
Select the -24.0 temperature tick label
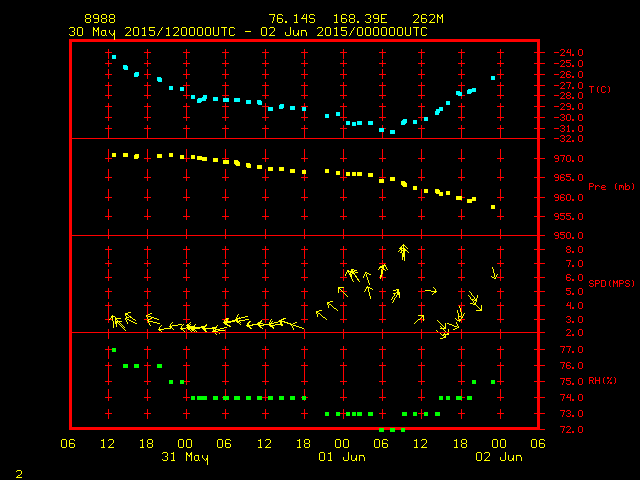point(569,53)
